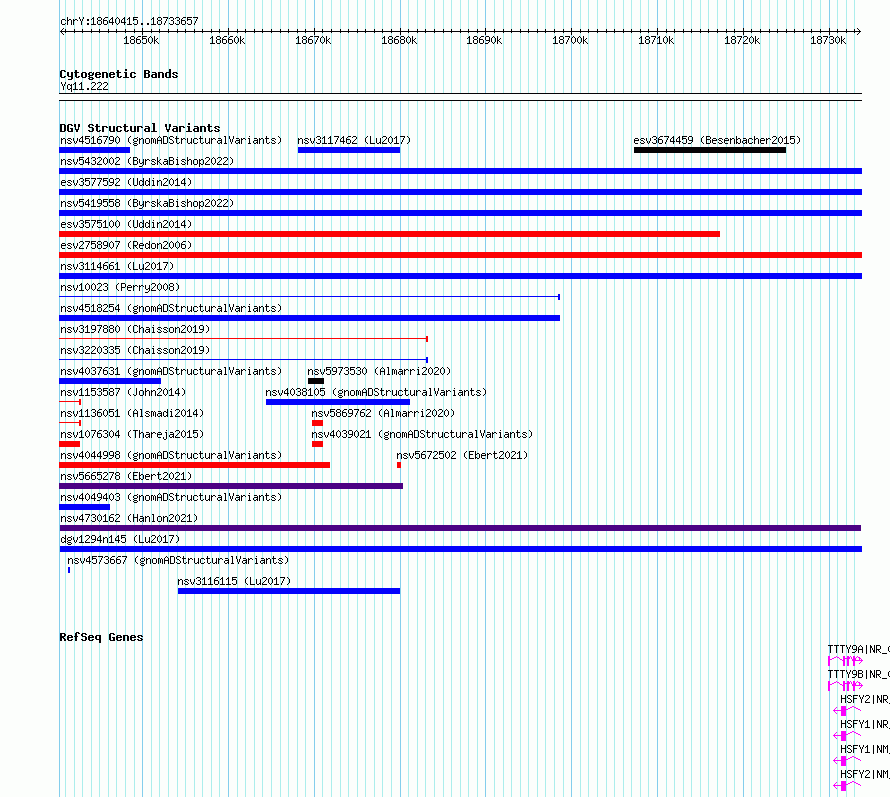The height and width of the screenshot is (797, 890).
Task: Open nsv5665278 (Ebert2021) variant
Action: click(126, 476)
